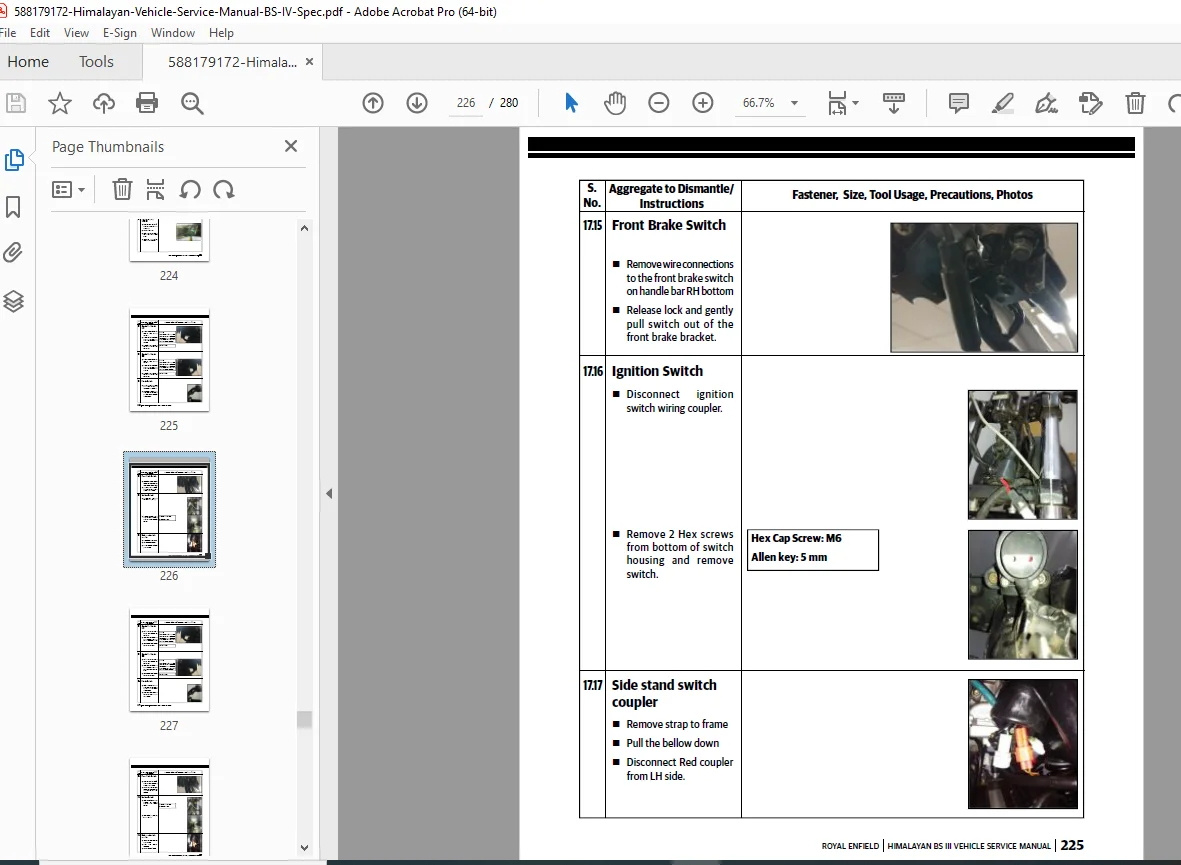Image resolution: width=1181 pixels, height=865 pixels.
Task: Rotate page counterclockwise in thumbnails panel
Action: pyautogui.click(x=190, y=189)
